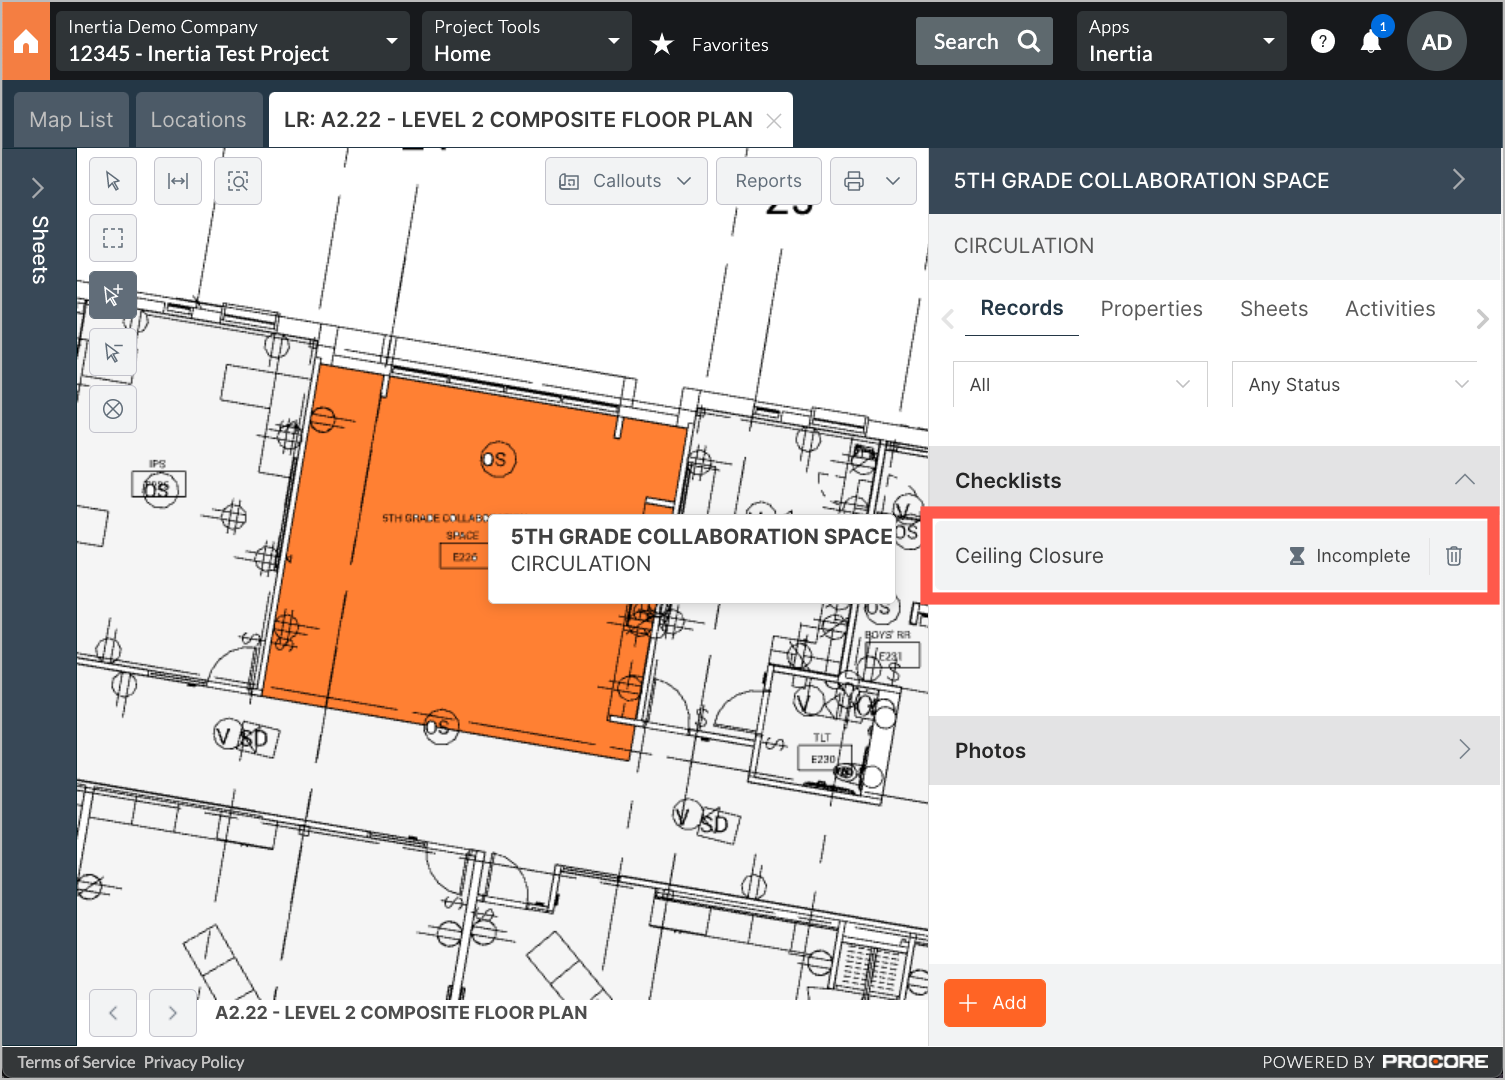Open the Privacy Policy link
The image size is (1505, 1080).
pos(193,1061)
